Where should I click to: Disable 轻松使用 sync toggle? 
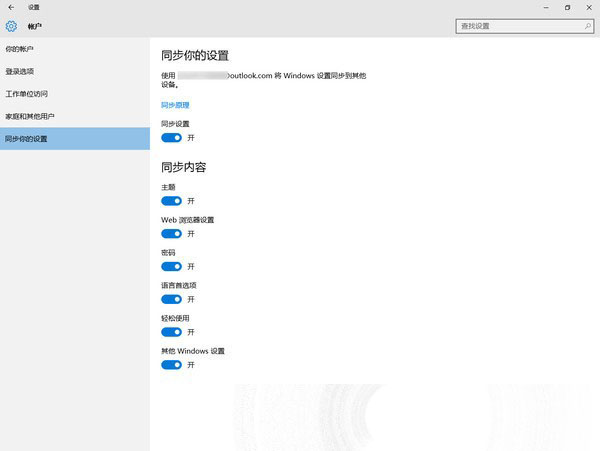point(171,332)
